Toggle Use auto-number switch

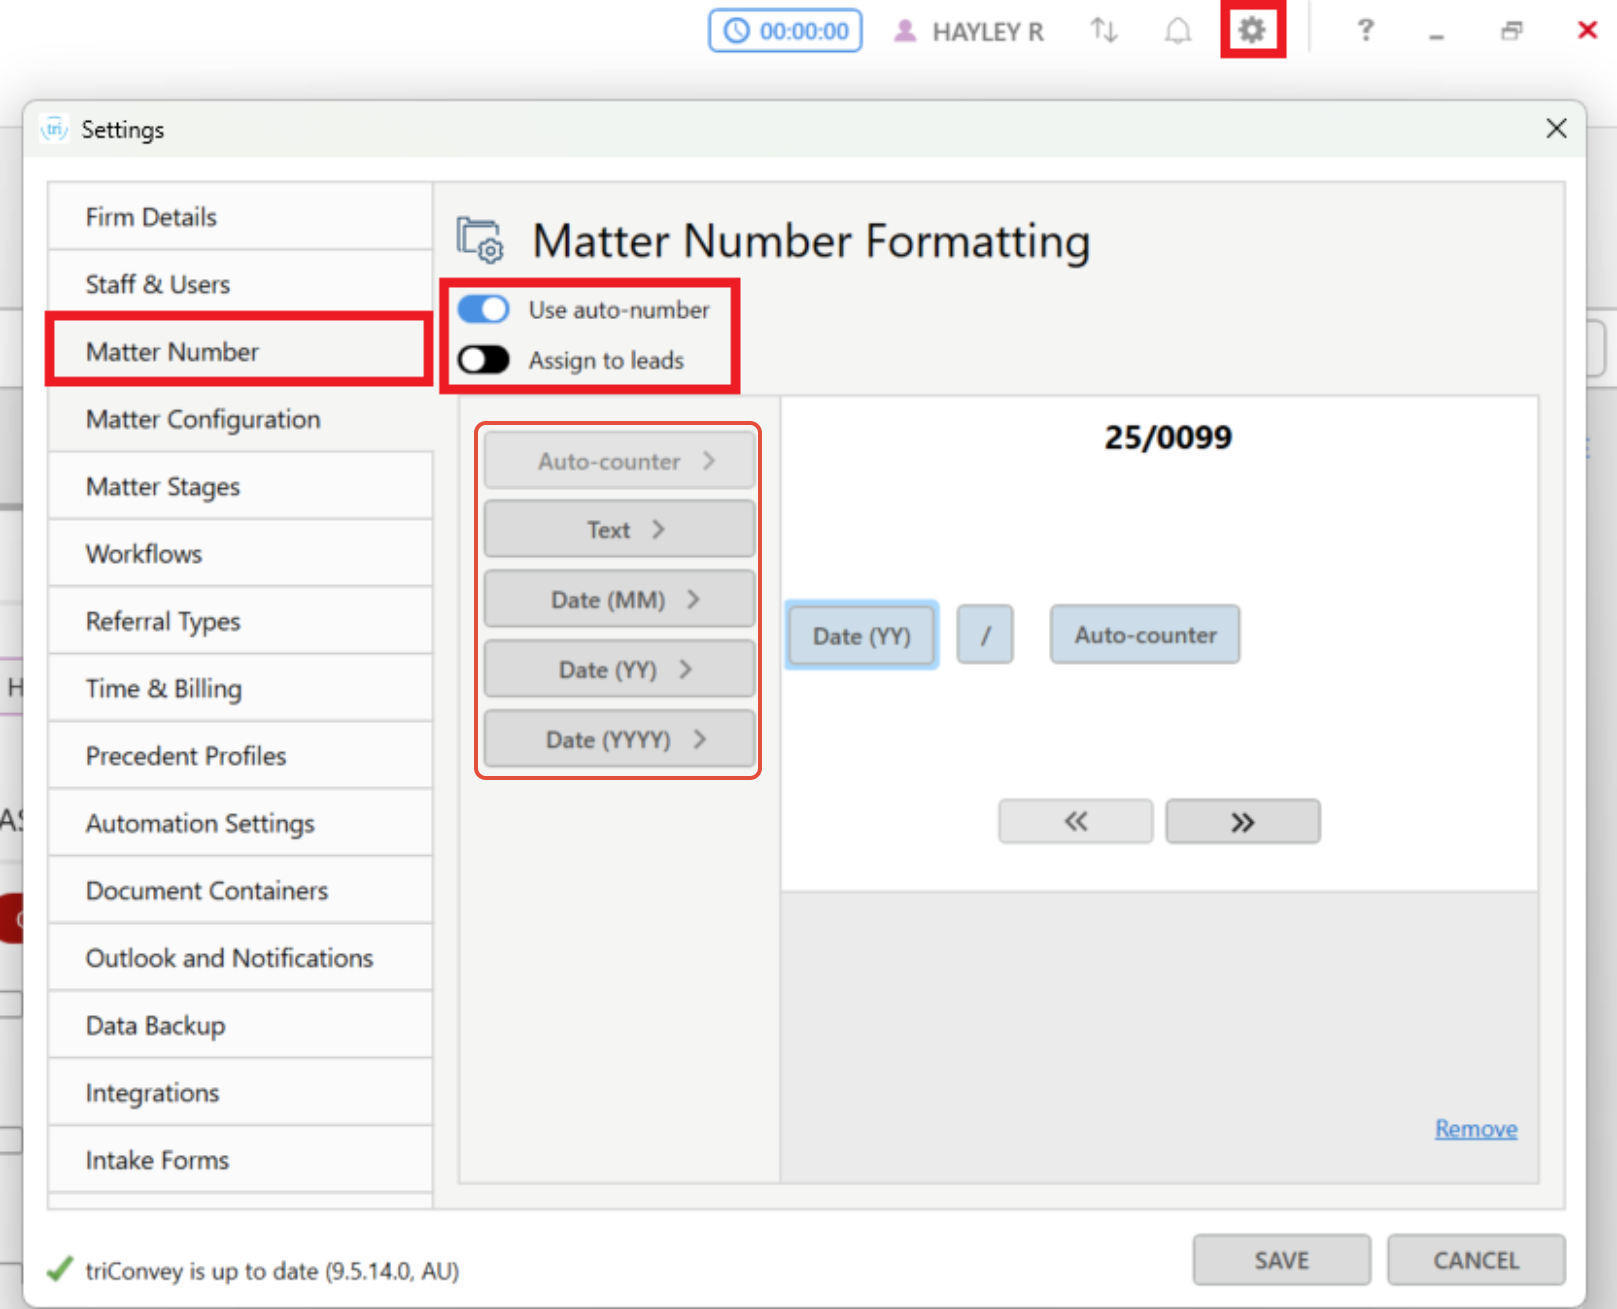[x=484, y=309]
